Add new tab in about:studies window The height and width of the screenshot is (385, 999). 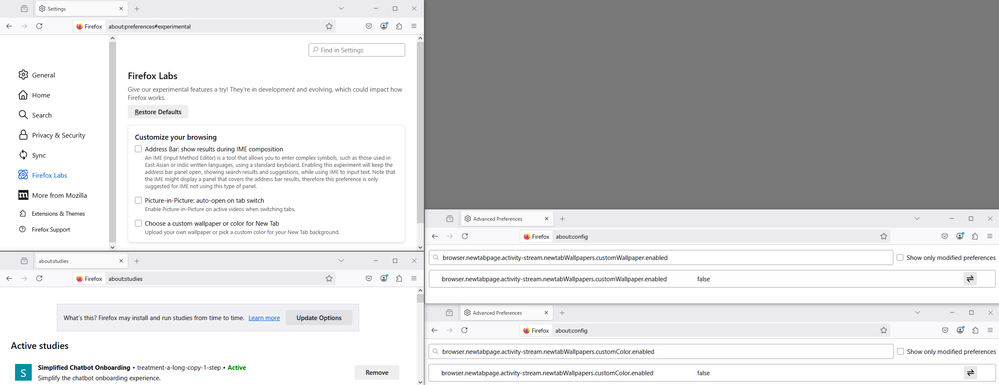pos(136,261)
